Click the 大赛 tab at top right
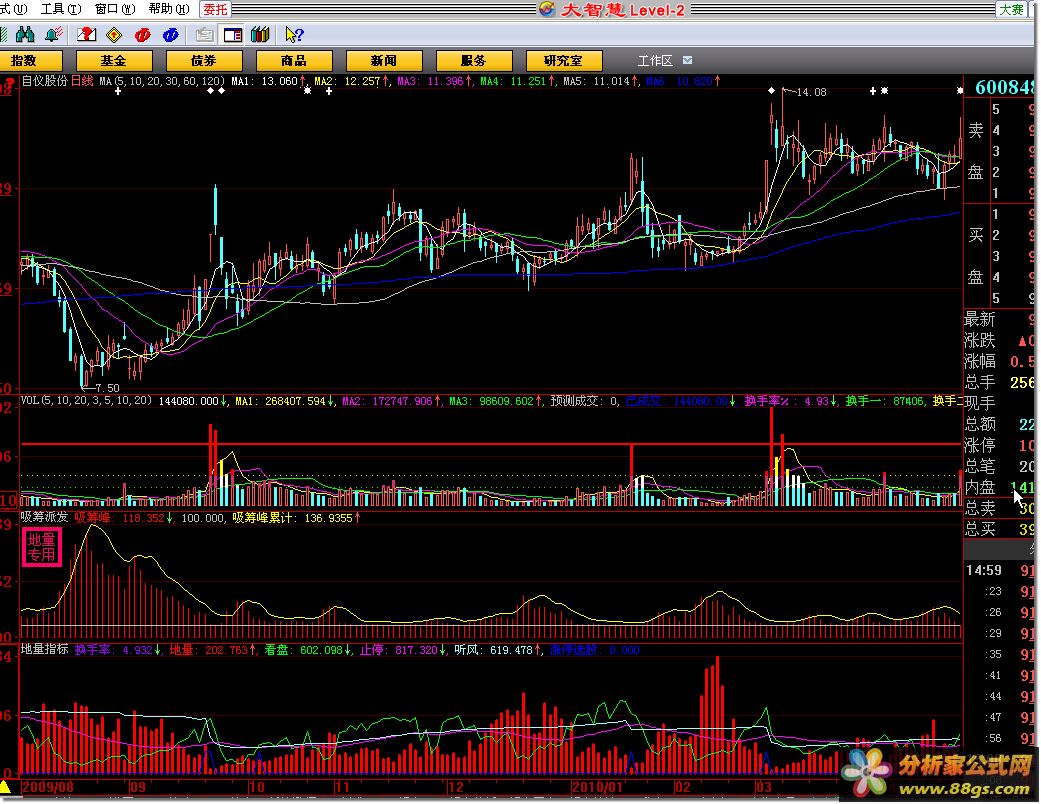The height and width of the screenshot is (804, 1041). (1011, 9)
